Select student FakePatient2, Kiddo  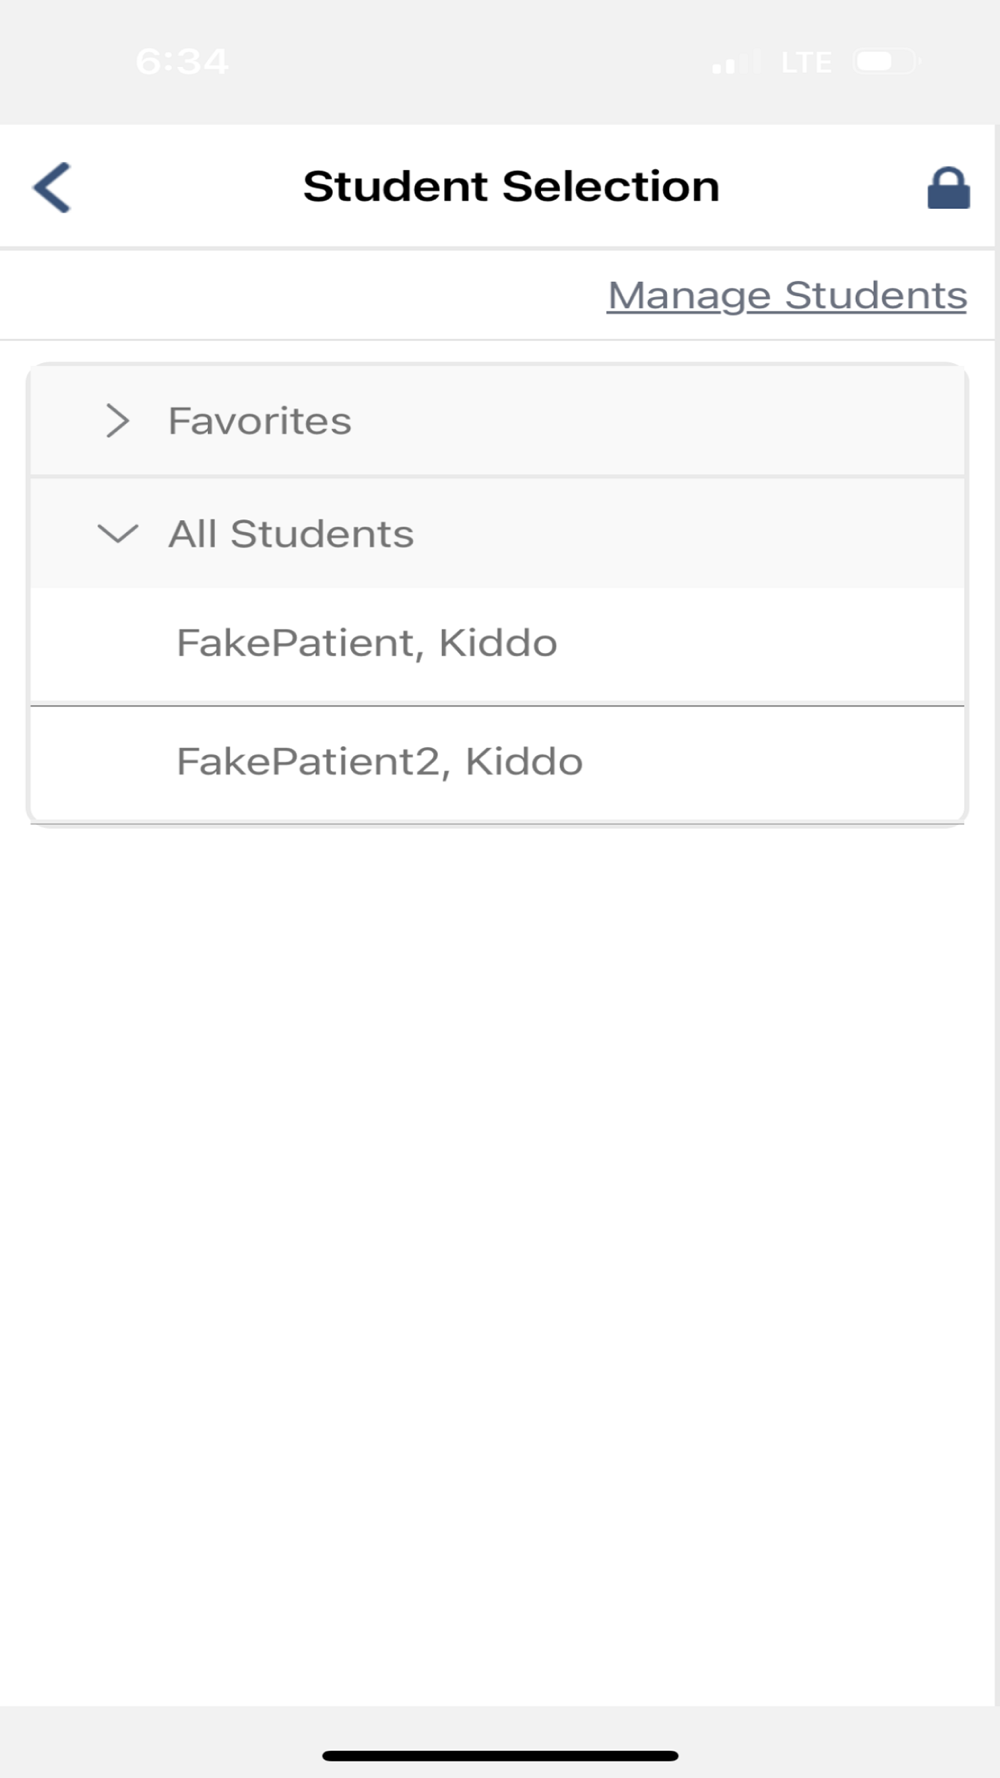pos(380,762)
